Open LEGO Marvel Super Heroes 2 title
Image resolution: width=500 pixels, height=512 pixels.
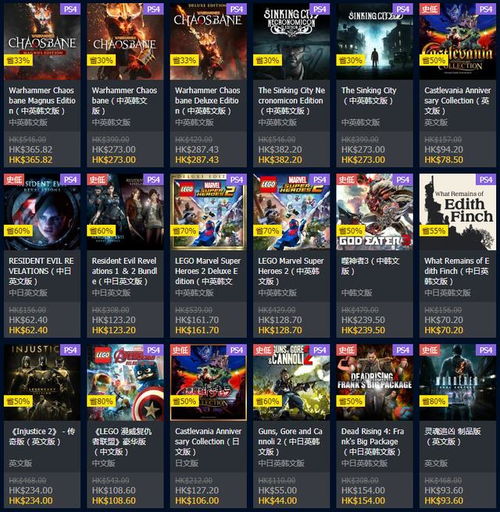pyautogui.click(x=289, y=271)
